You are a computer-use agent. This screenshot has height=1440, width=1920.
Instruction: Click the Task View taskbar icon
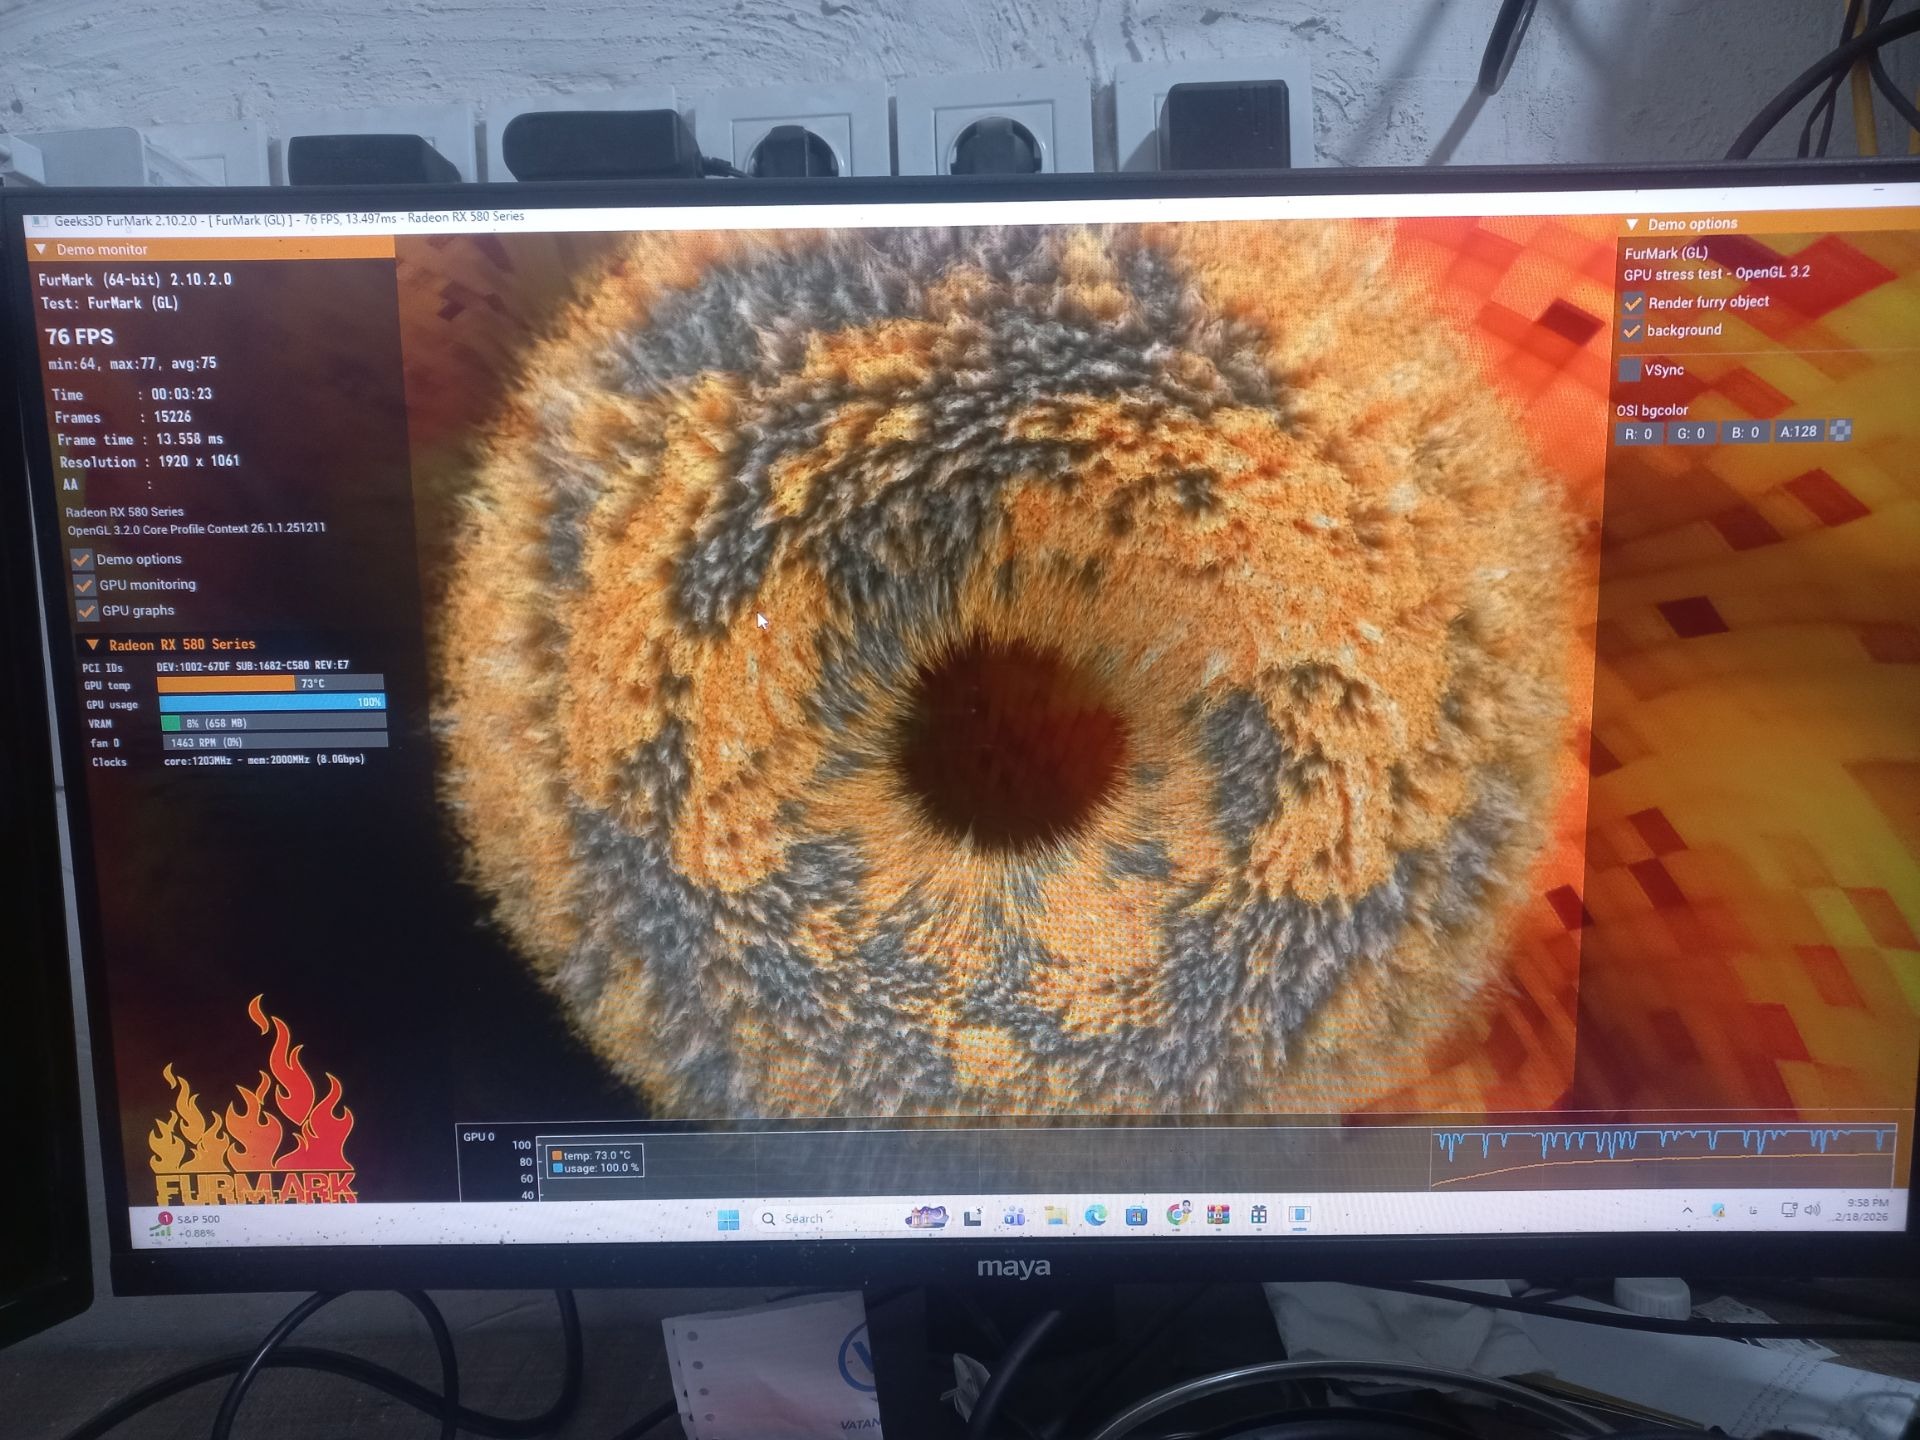(x=972, y=1217)
